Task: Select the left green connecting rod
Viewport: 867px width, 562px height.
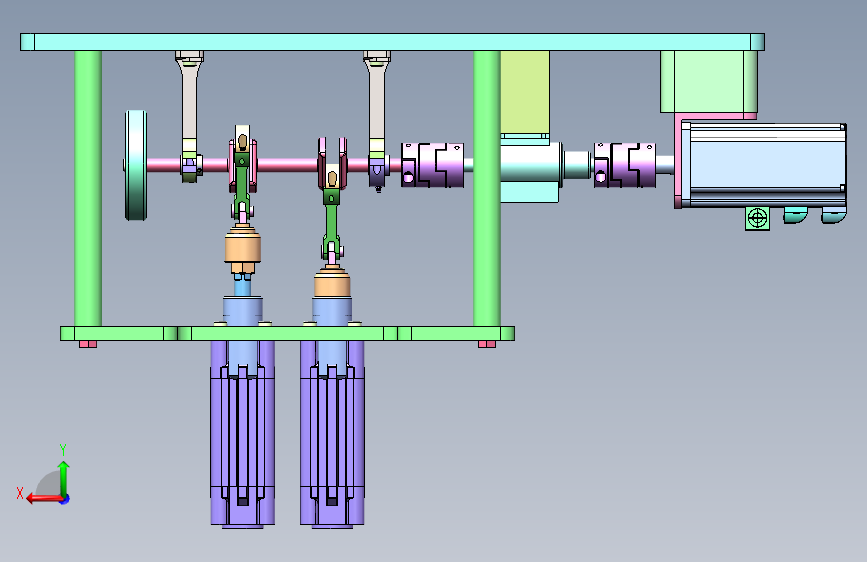Action: pos(241,185)
